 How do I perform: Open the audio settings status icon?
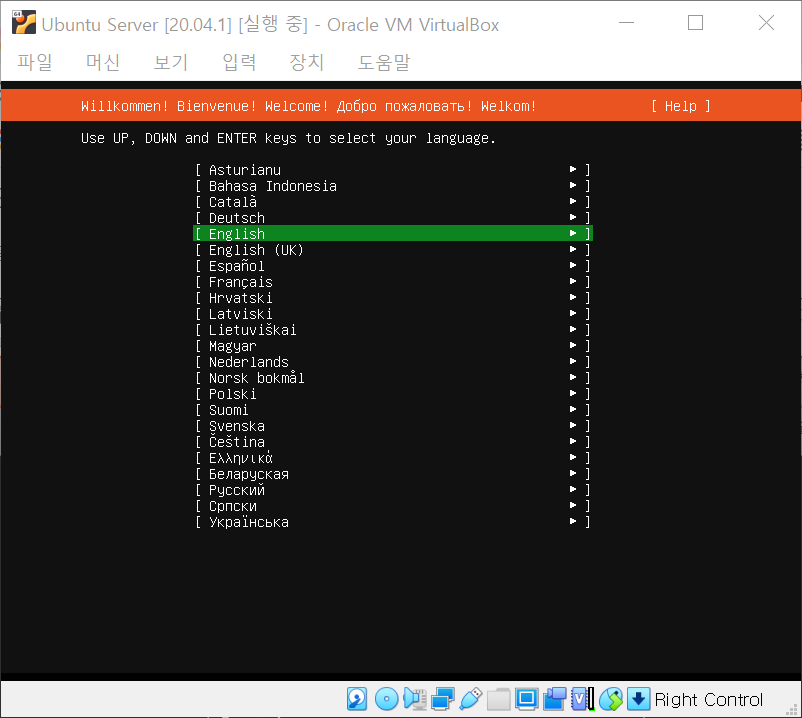[415, 699]
